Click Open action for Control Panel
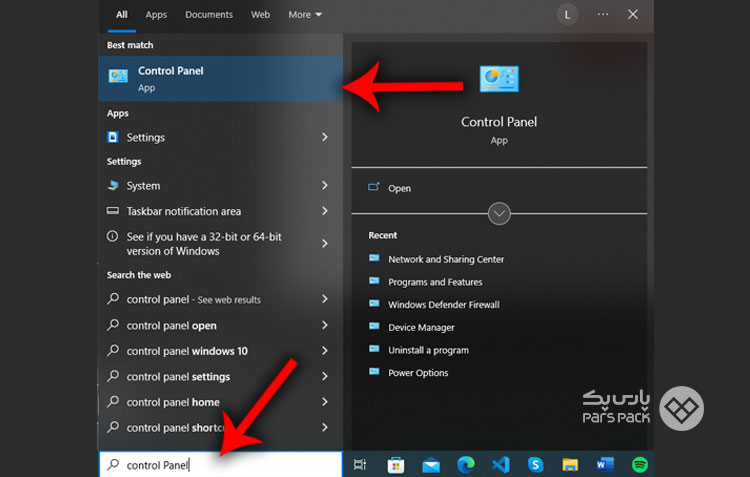This screenshot has width=750, height=477. coord(399,188)
